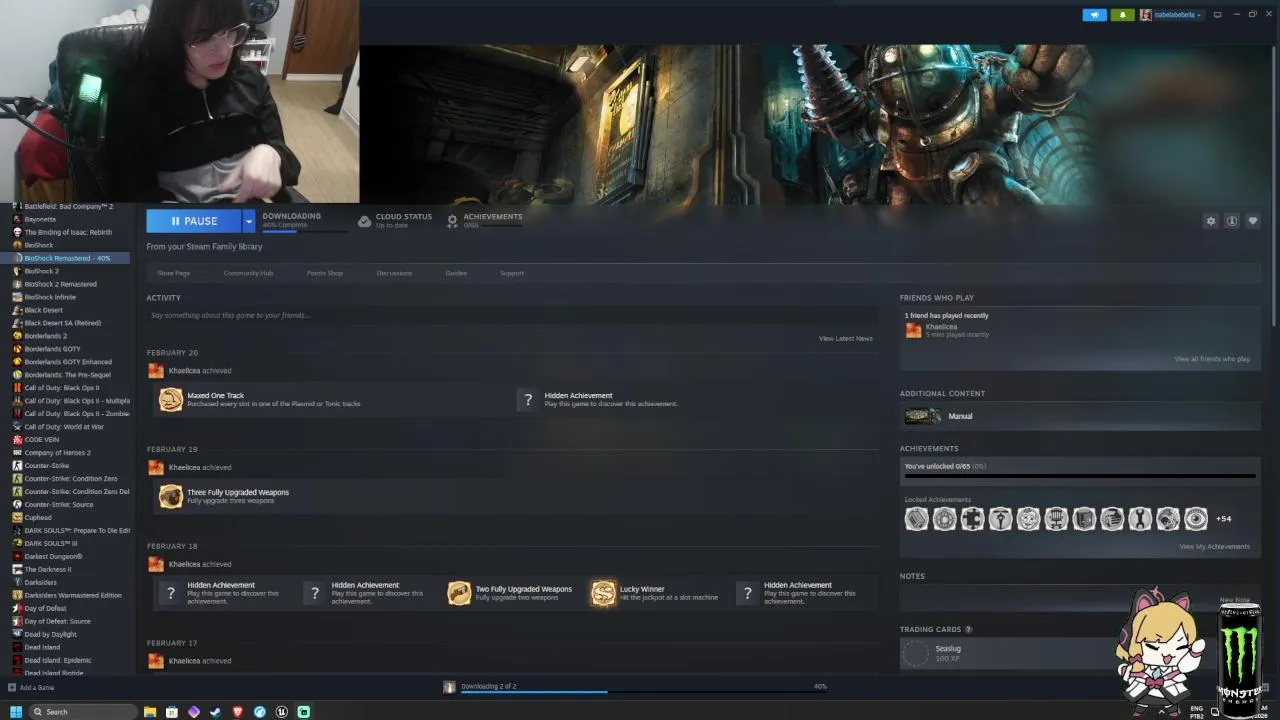
Task: Show the +54 more locked achievements
Action: 1224,519
